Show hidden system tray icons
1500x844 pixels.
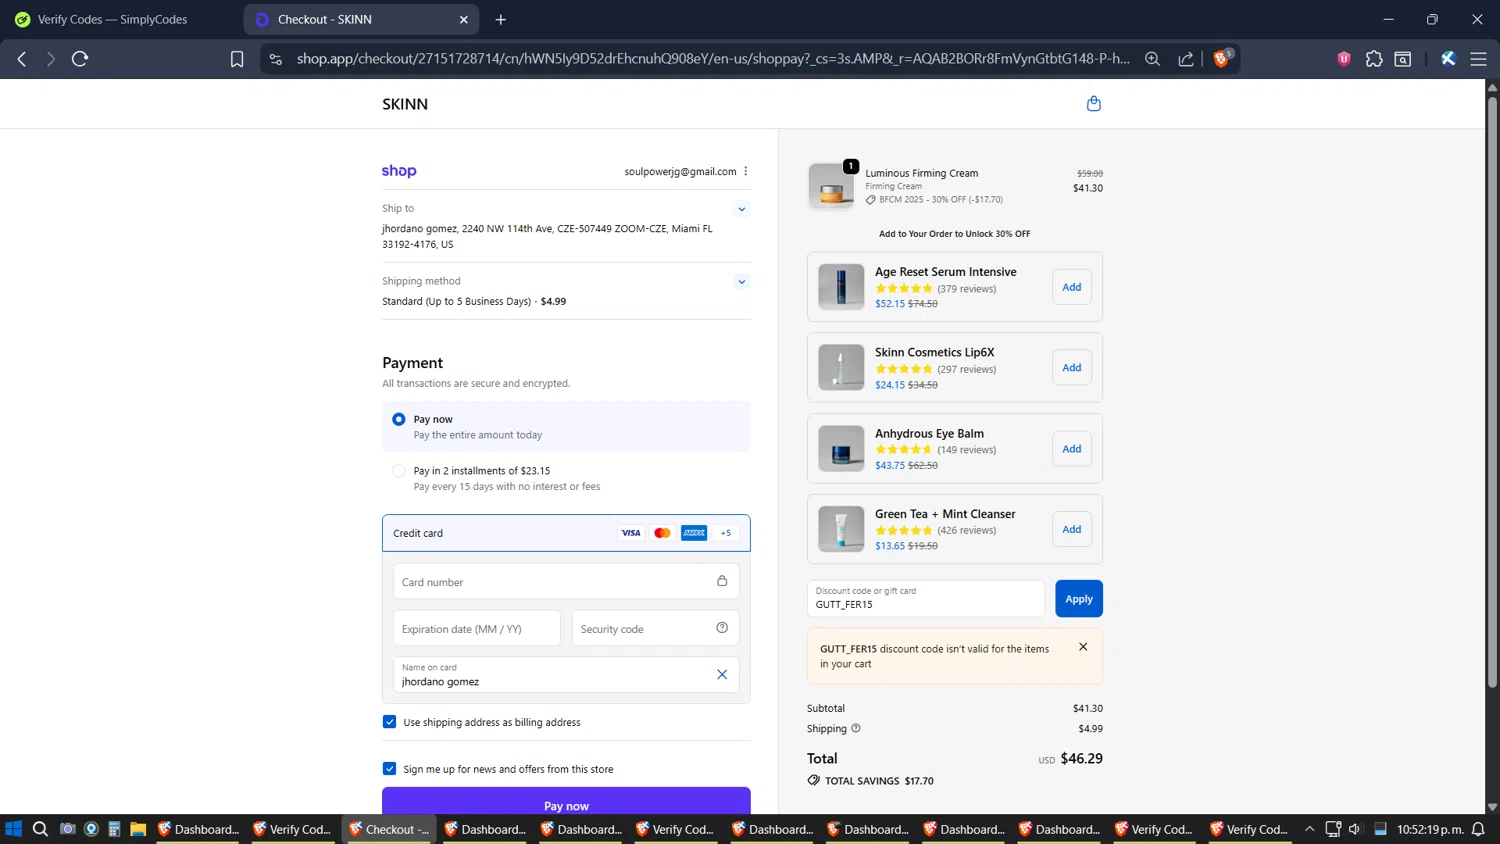[1309, 829]
